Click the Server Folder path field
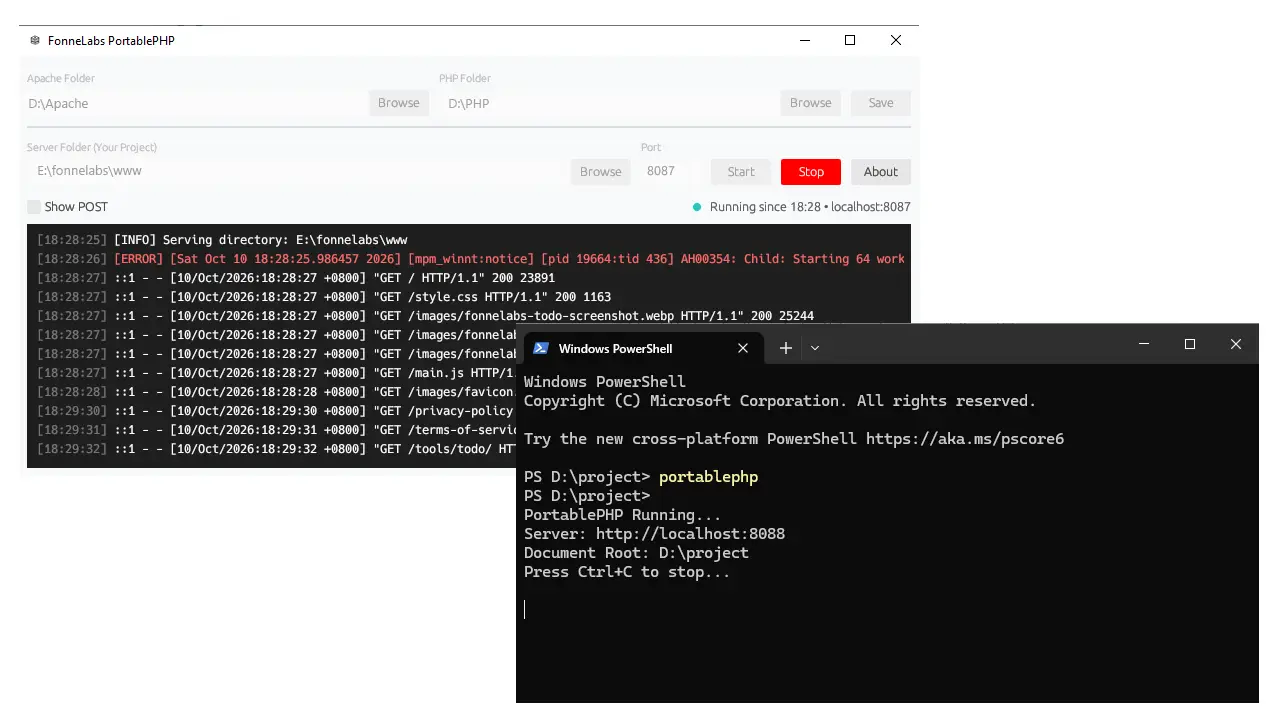Image resolution: width=1280 pixels, height=720 pixels. click(298, 171)
